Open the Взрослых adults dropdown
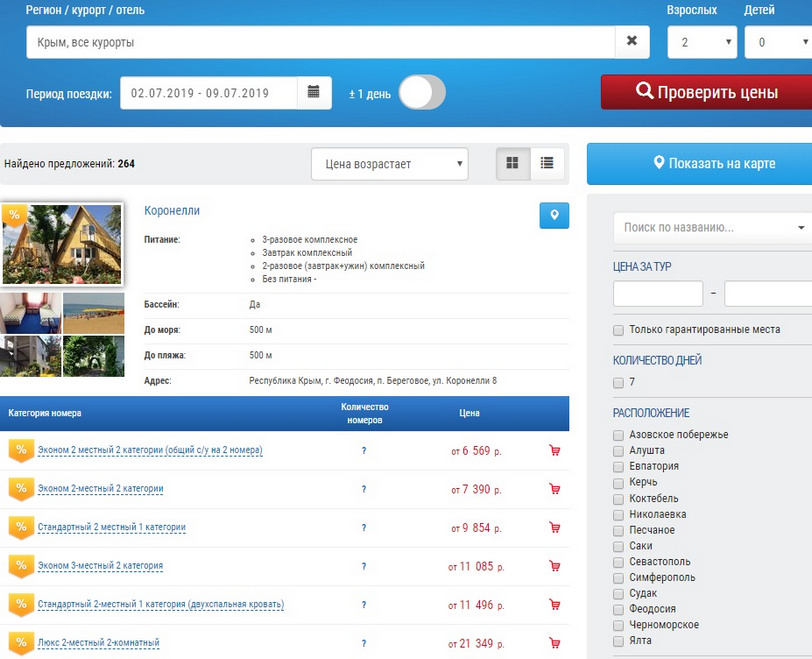 pos(703,43)
